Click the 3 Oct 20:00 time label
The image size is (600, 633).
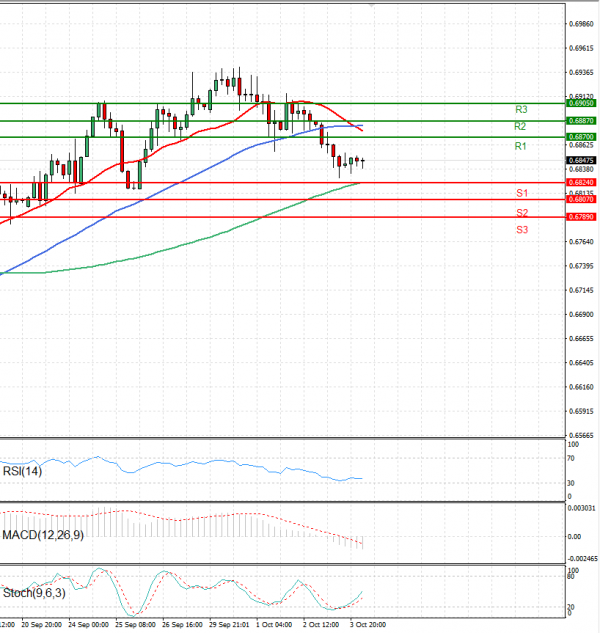pyautogui.click(x=368, y=625)
